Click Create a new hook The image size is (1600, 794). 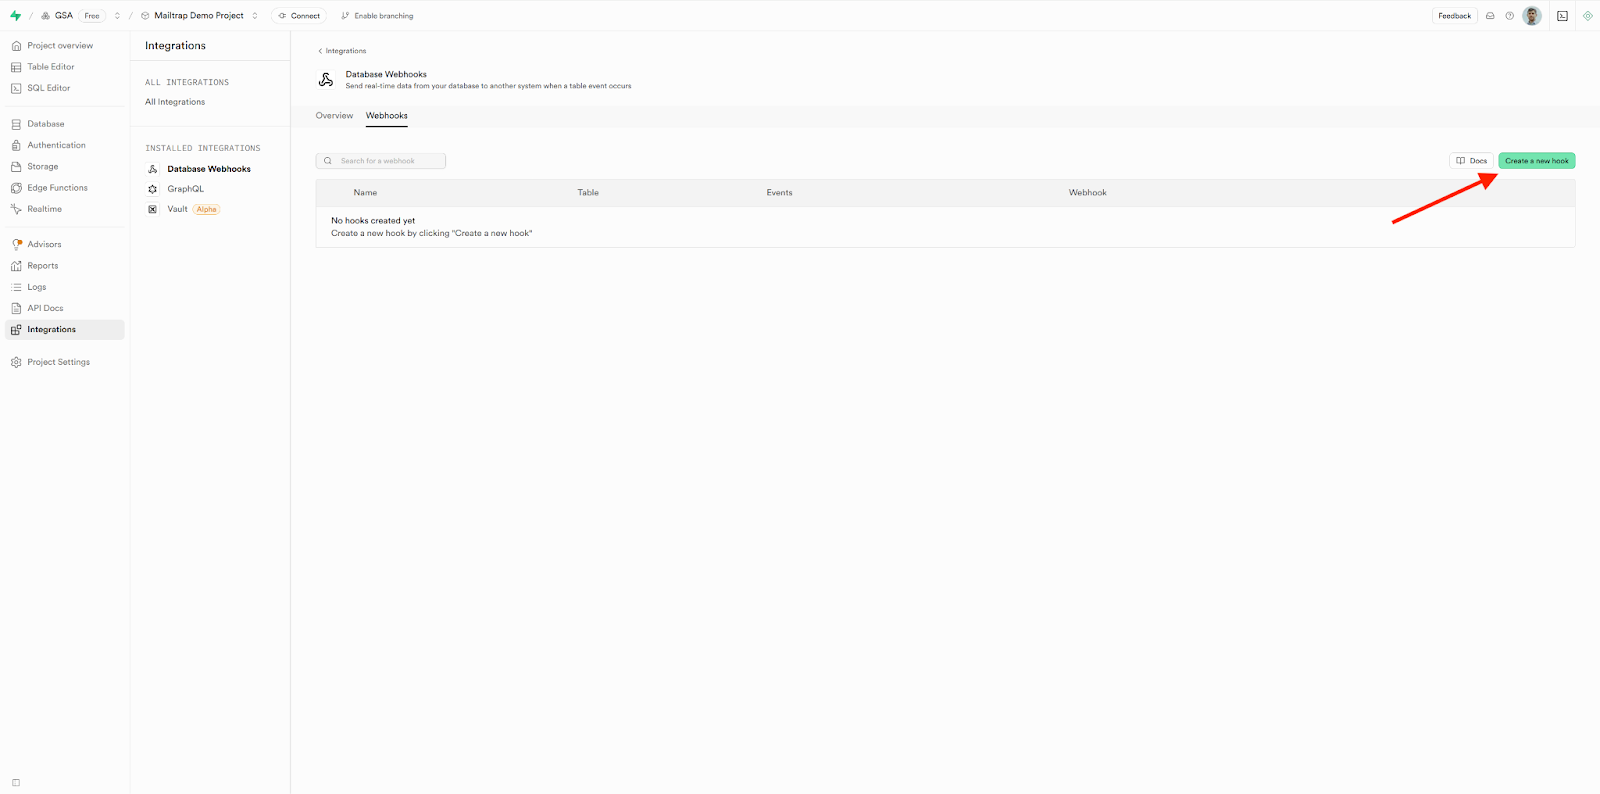[1537, 161]
